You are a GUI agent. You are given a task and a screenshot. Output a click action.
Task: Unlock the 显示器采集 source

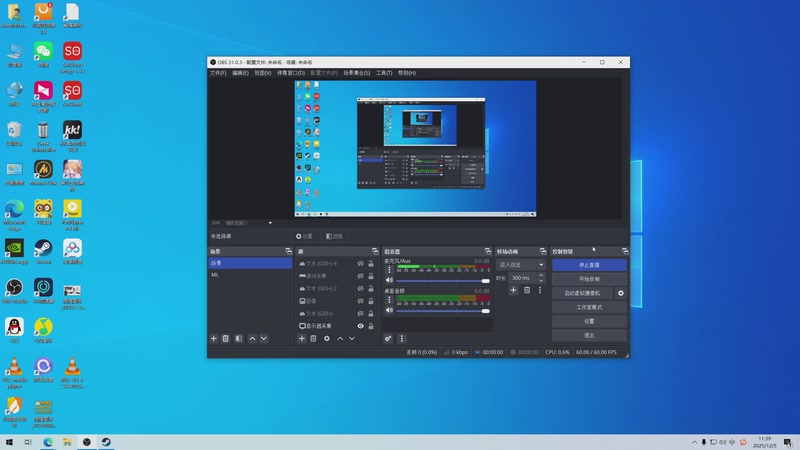click(x=371, y=326)
